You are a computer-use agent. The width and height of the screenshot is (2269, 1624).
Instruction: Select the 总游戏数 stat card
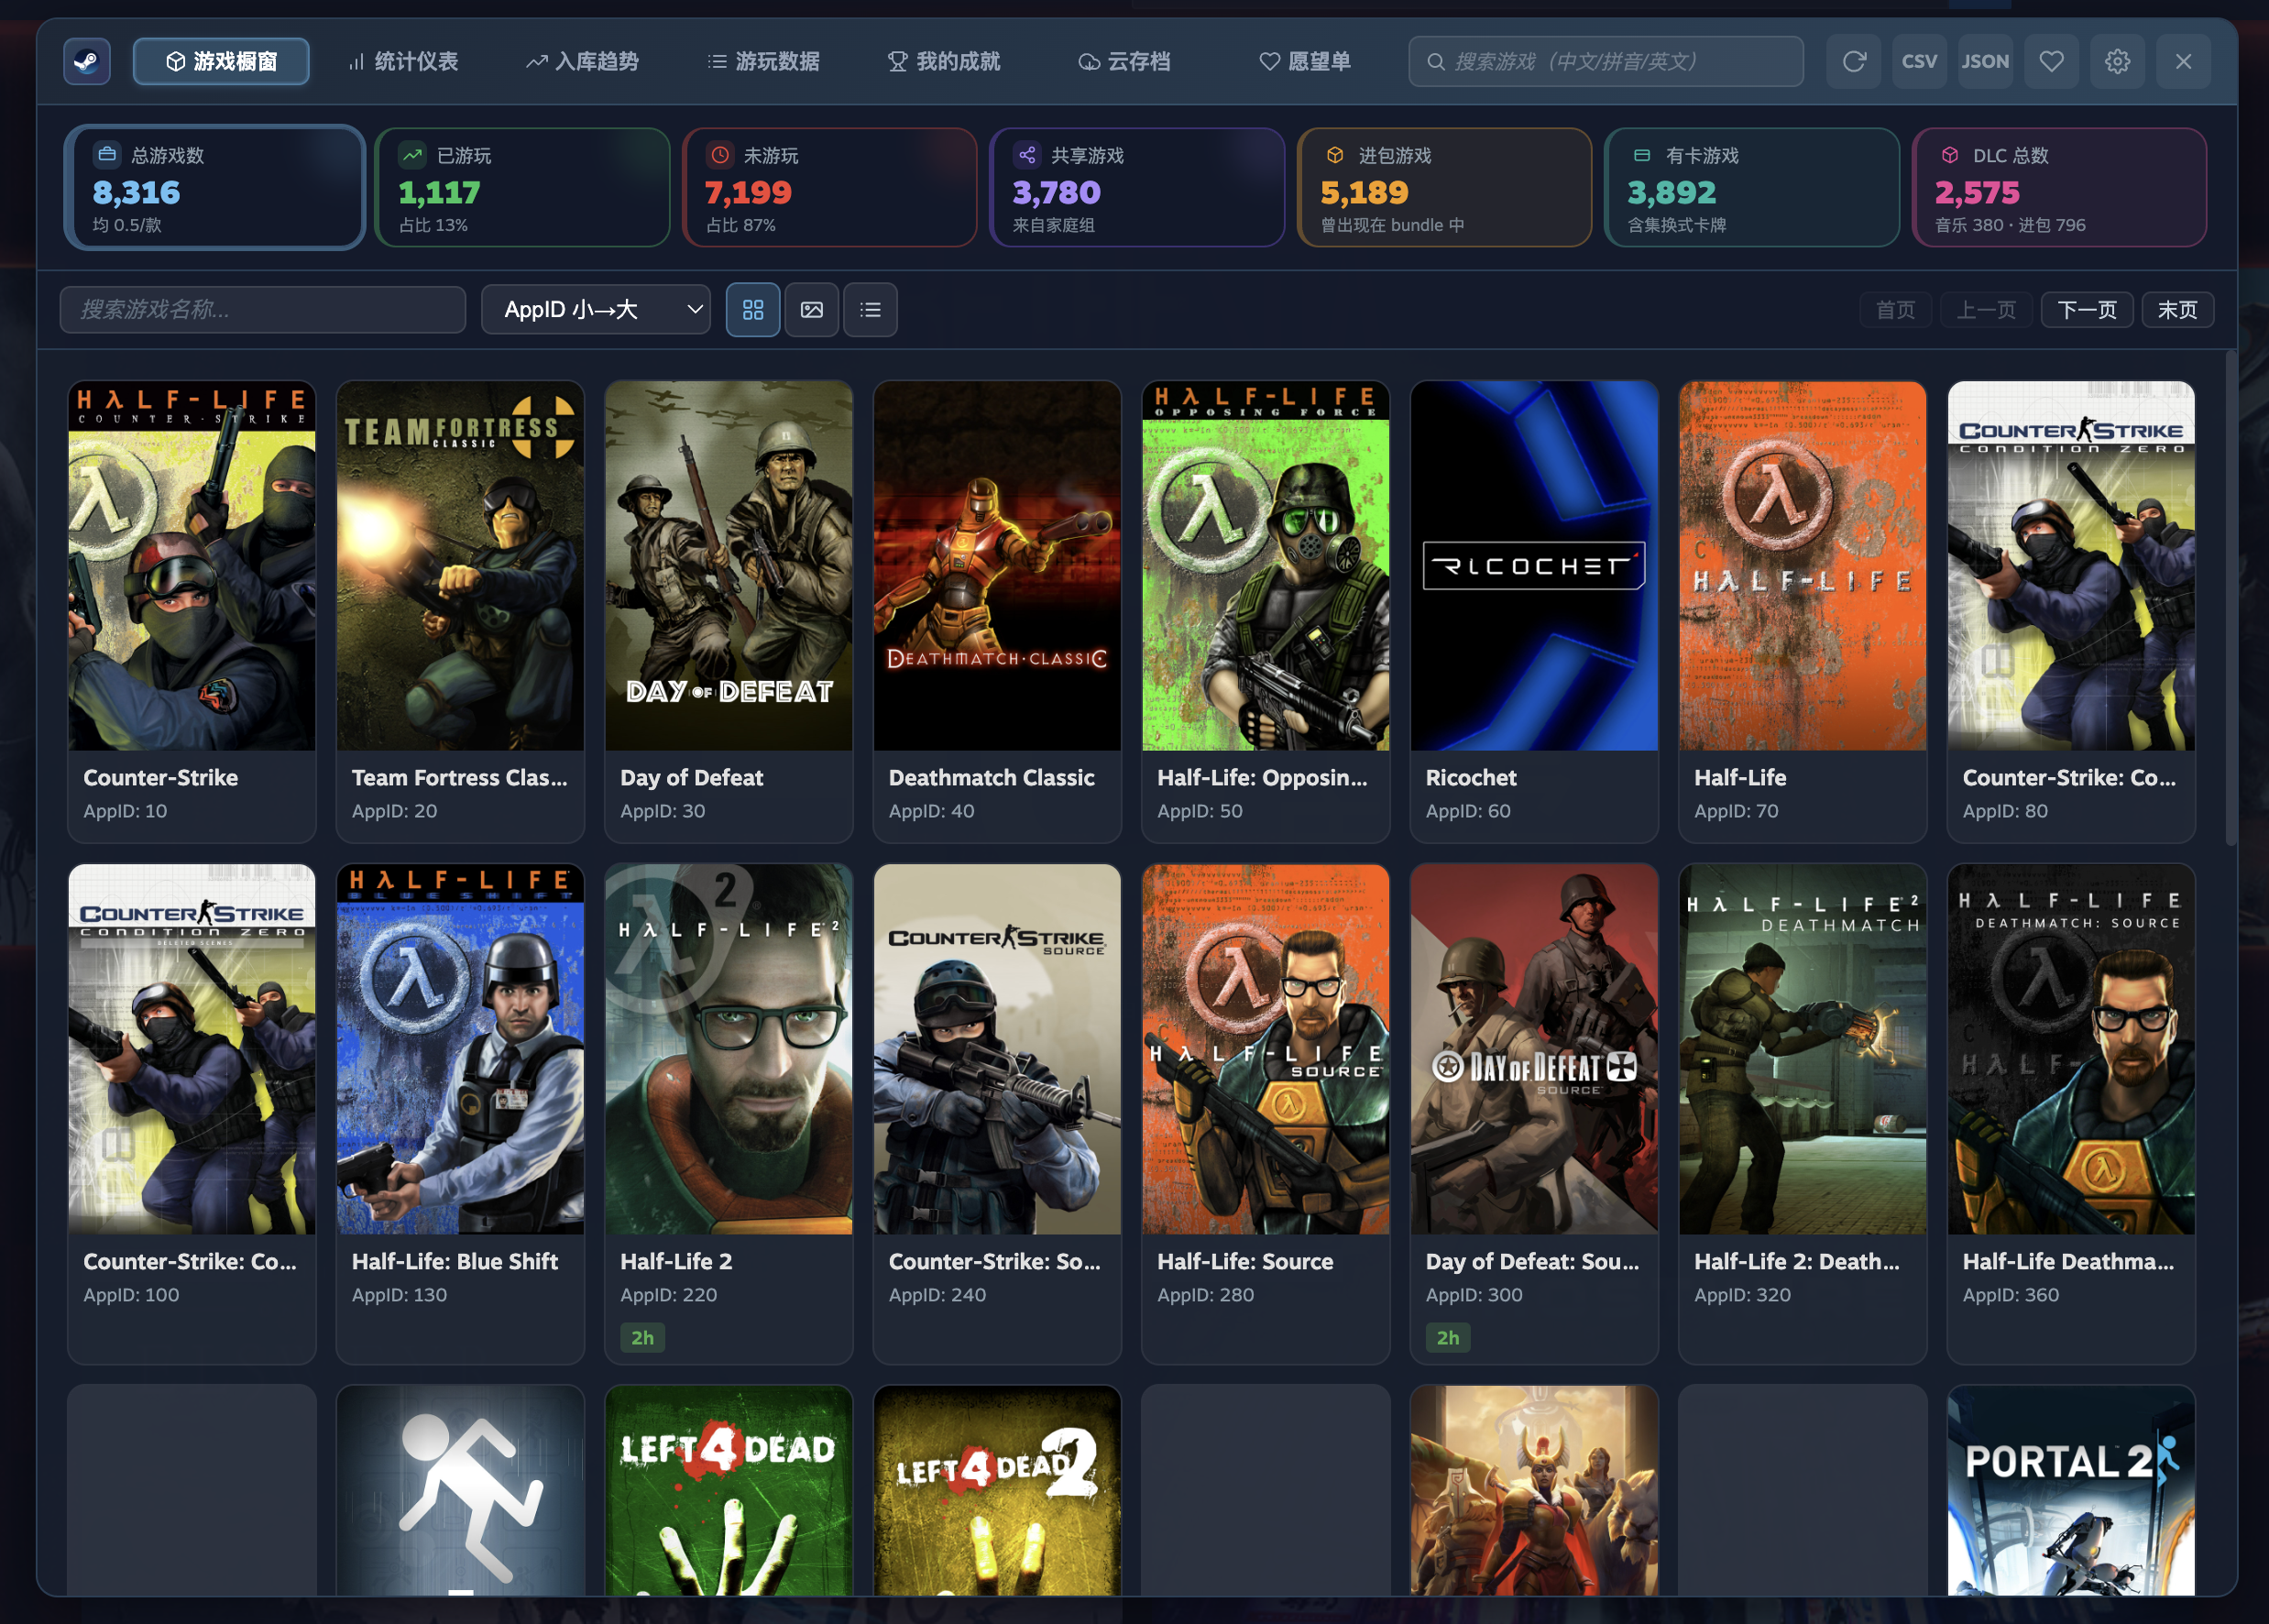coord(215,187)
